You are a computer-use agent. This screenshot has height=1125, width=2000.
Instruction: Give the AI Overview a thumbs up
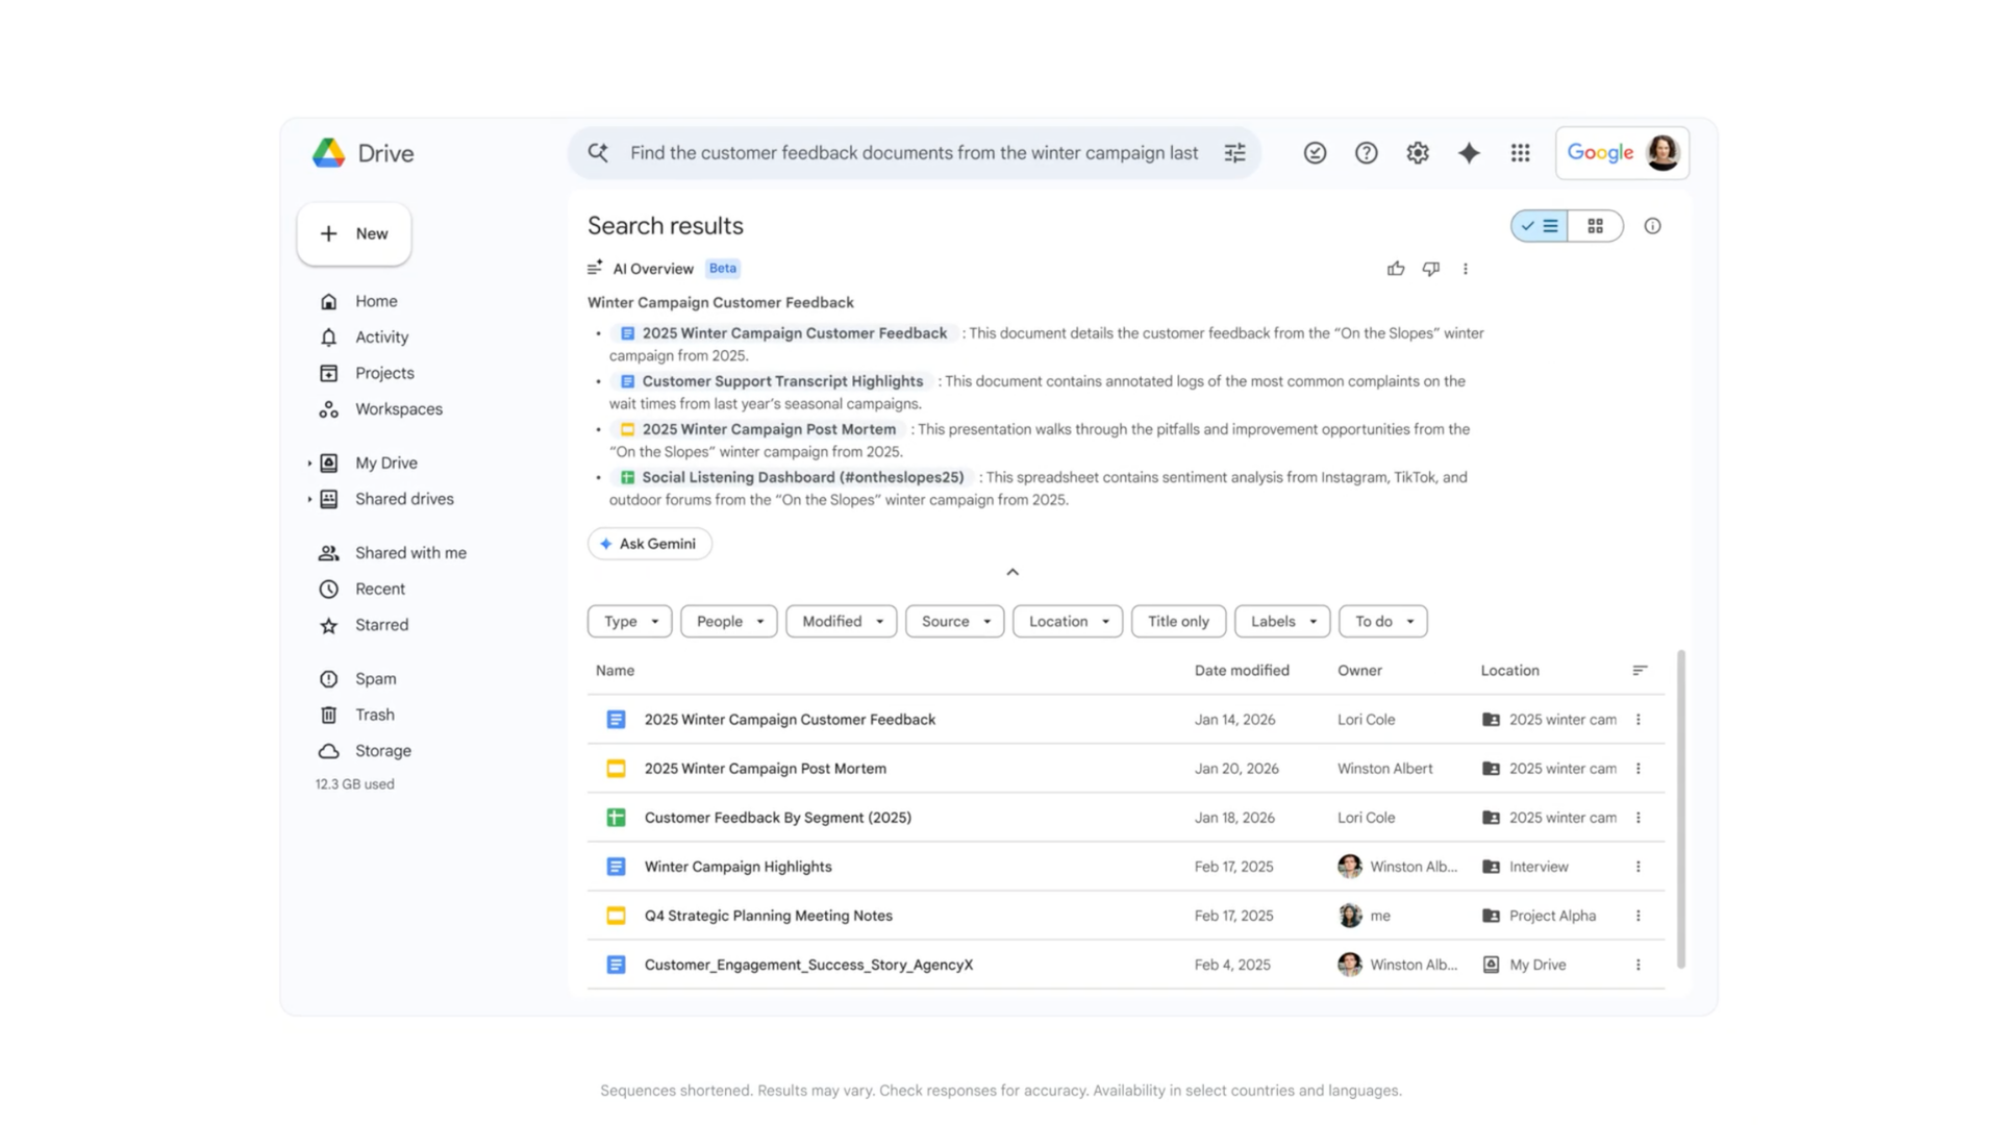pyautogui.click(x=1395, y=268)
